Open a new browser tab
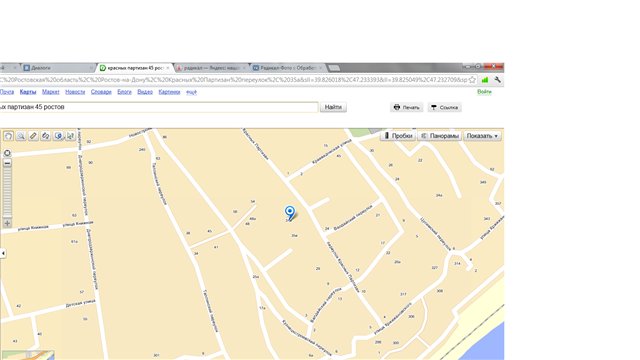Image resolution: width=640 pixels, height=360 pixels. tap(334, 68)
